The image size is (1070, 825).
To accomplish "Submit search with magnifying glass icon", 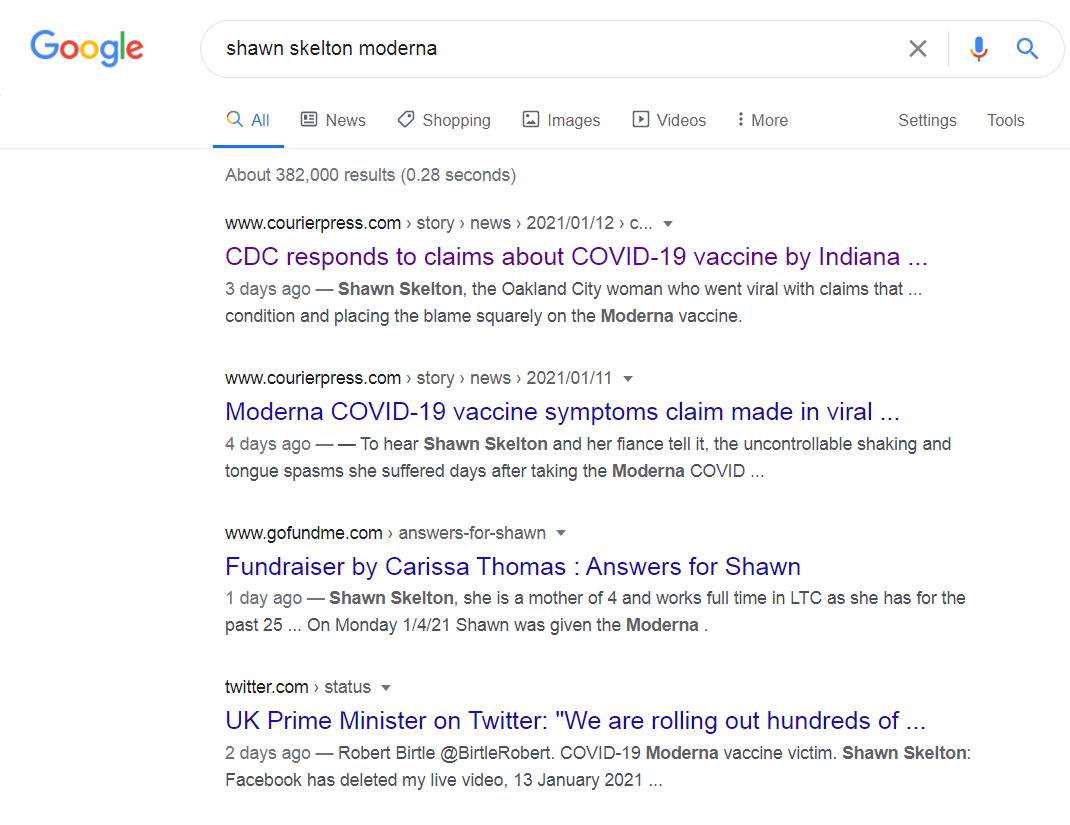I will 1027,48.
